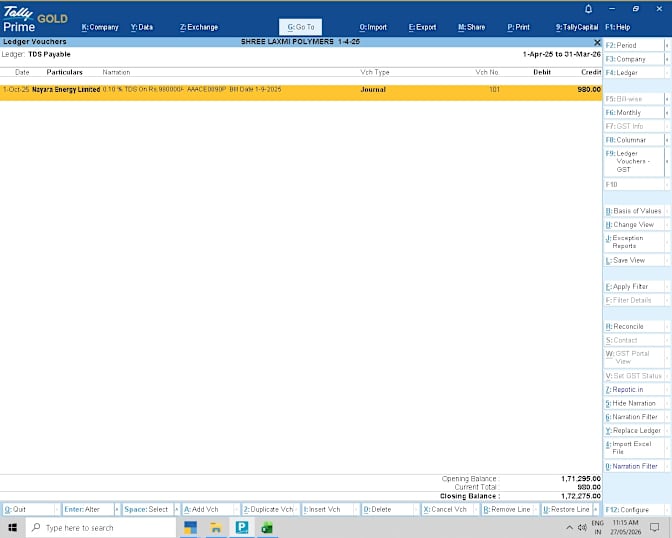This screenshot has width=672, height=538.
Task: Open 9: TallyCapital
Action: (577, 27)
